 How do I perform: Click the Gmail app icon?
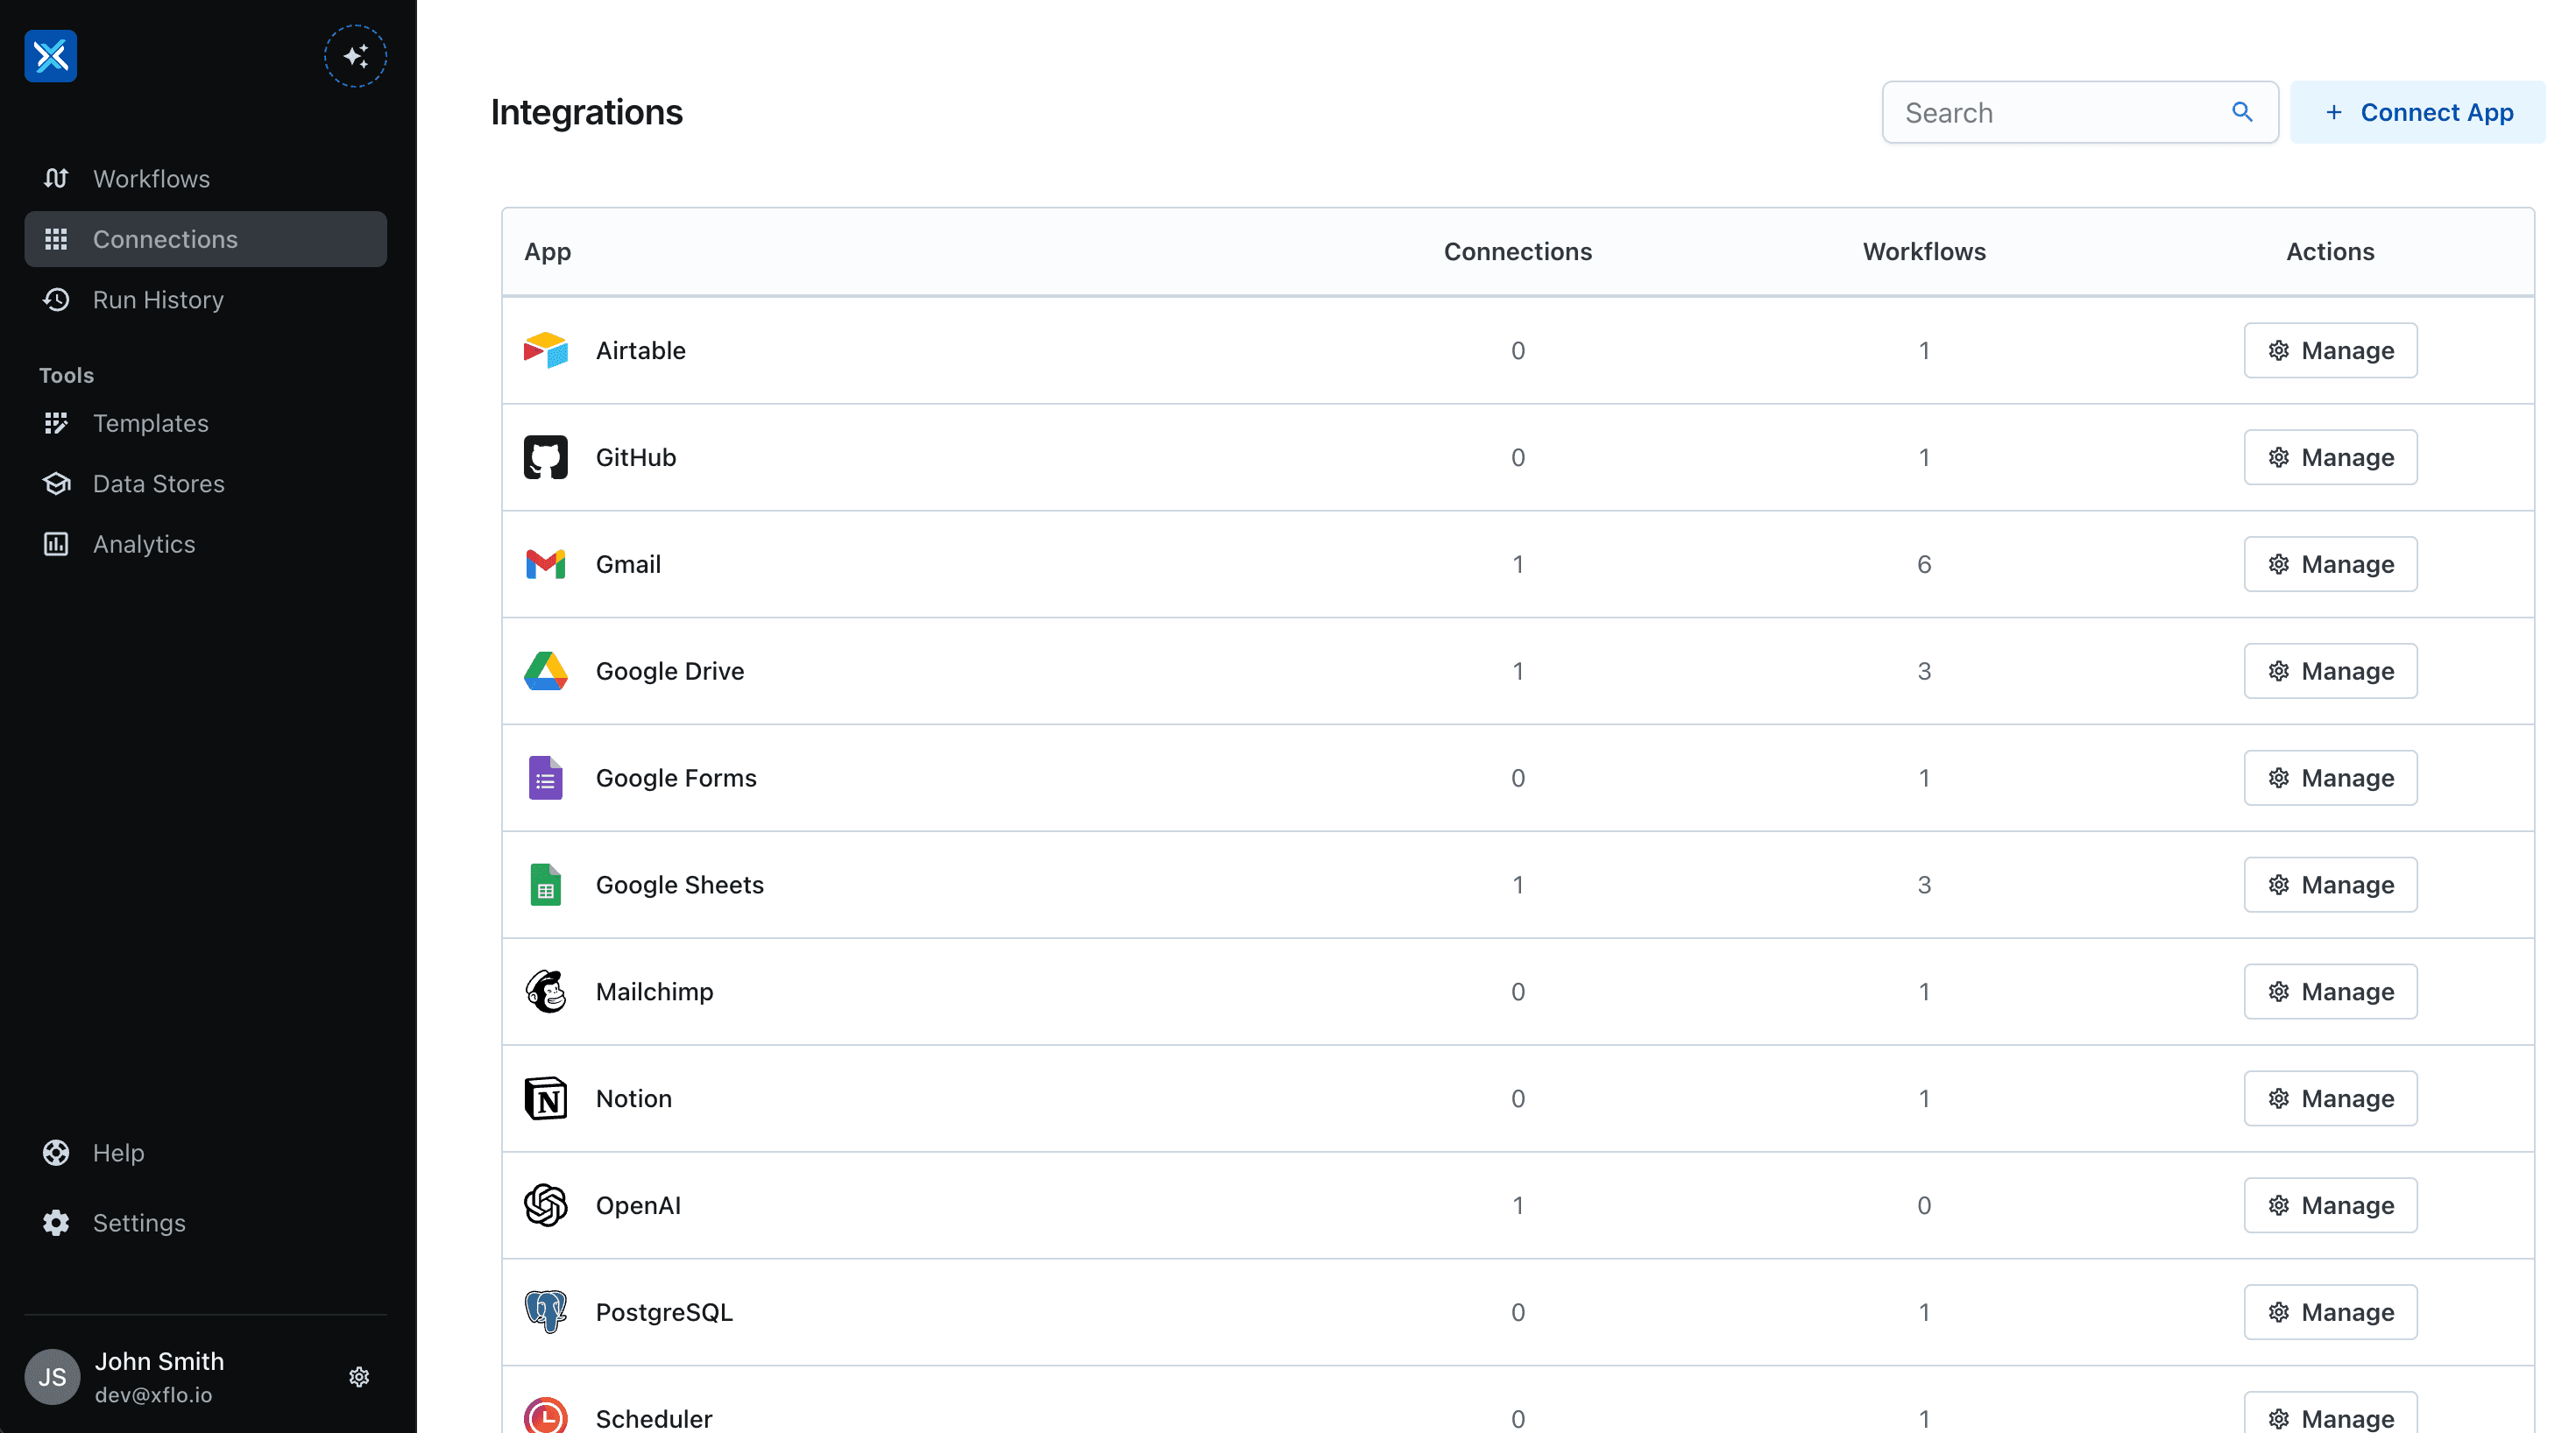547,563
